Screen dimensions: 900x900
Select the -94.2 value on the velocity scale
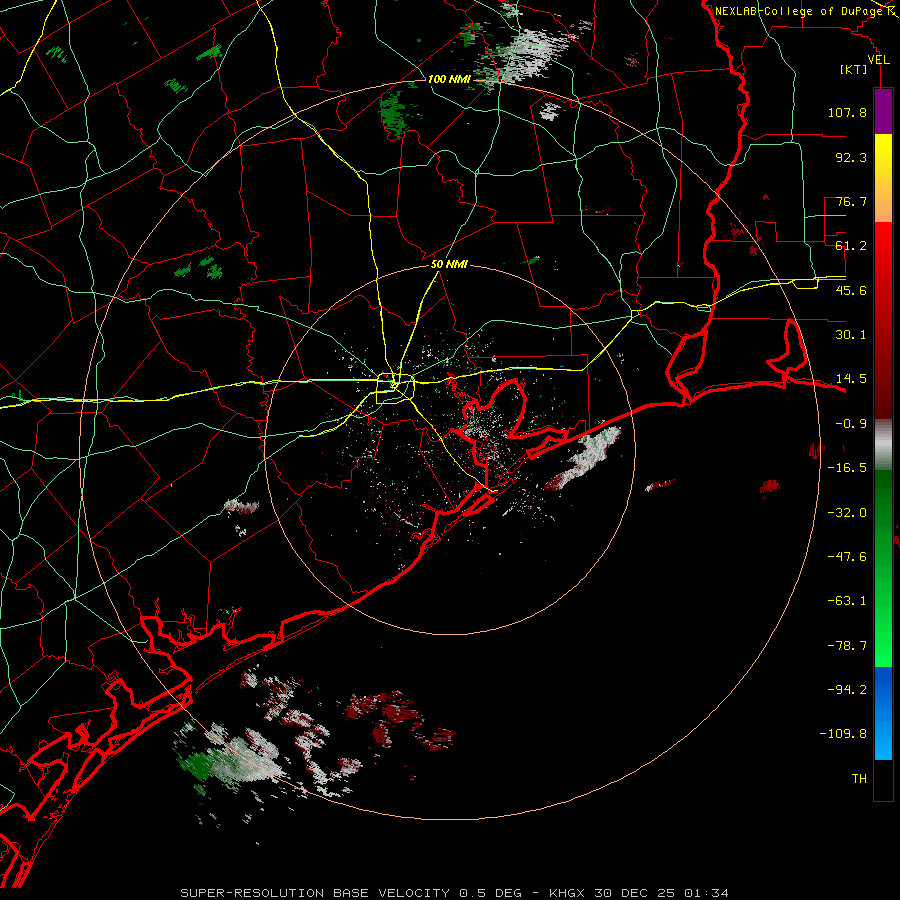point(847,690)
